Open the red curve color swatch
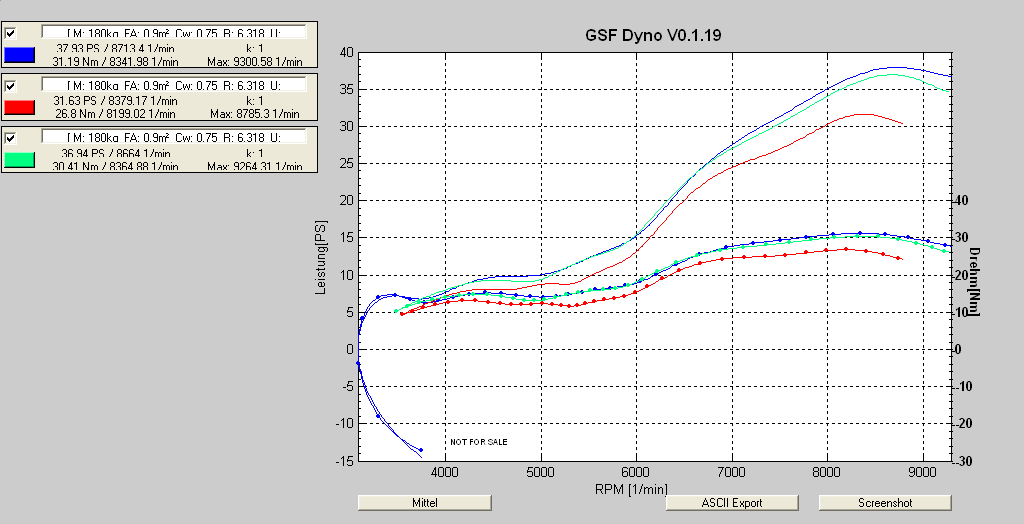Viewport: 1024px width, 524px height. 20,107
